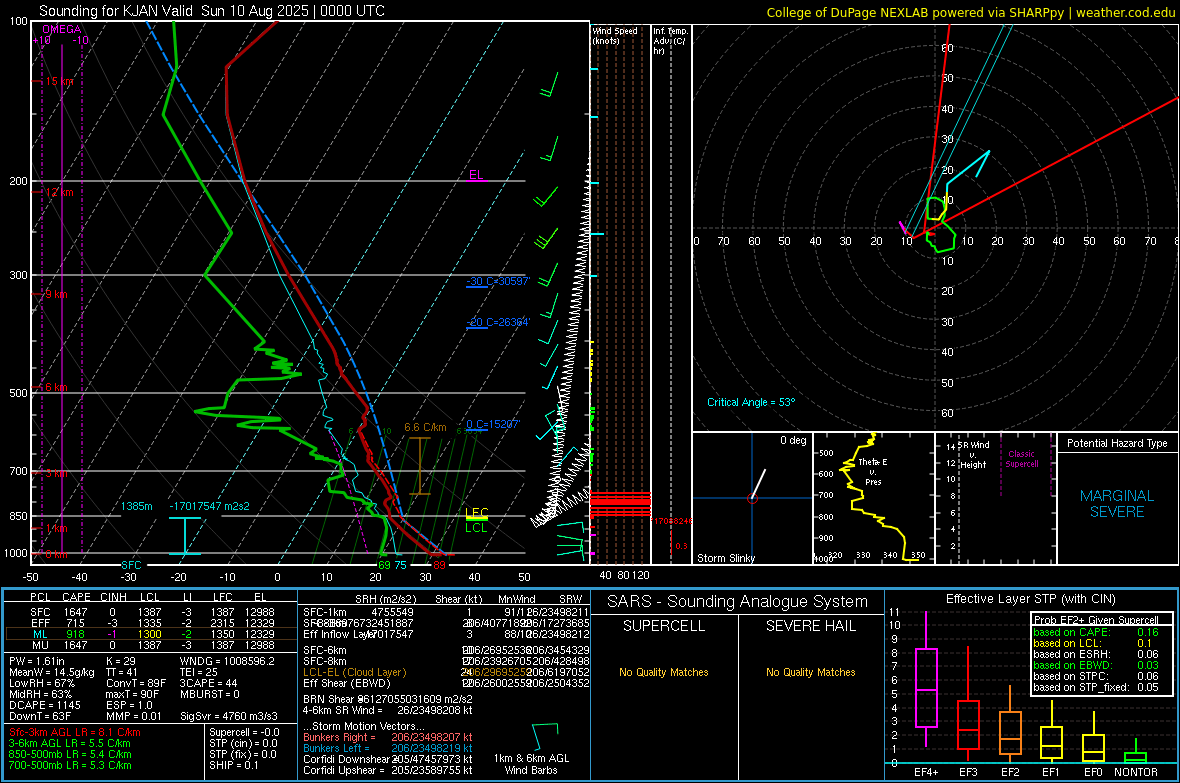Select the 'LCL-EL (Cloud Layer)' row

pyautogui.click(x=446, y=672)
